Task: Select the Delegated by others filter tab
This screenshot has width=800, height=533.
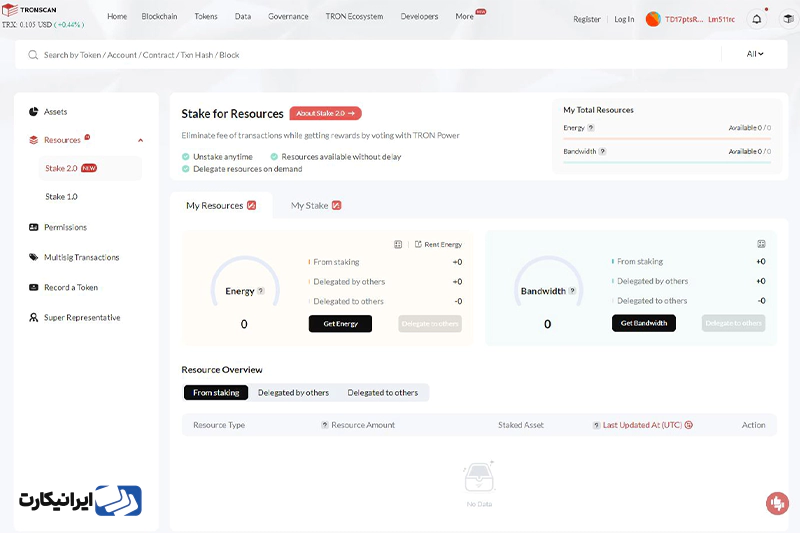Action: pyautogui.click(x=293, y=392)
